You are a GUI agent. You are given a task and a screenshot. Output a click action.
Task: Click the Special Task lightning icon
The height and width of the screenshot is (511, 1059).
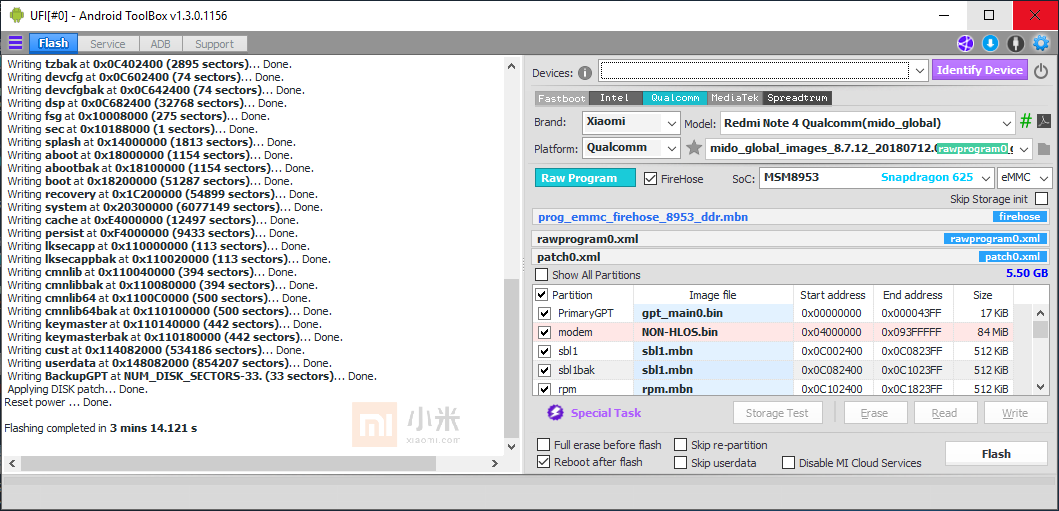pyautogui.click(x=555, y=412)
